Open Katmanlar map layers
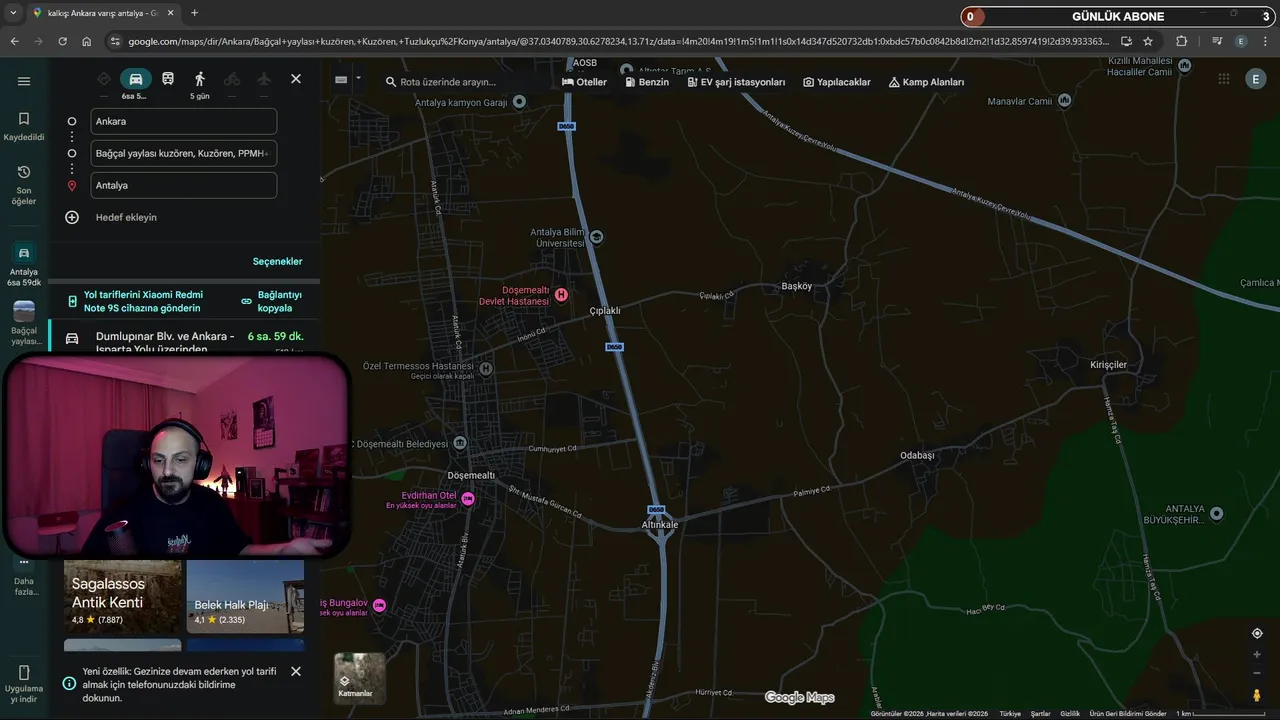Image resolution: width=1280 pixels, height=720 pixels. (x=359, y=678)
